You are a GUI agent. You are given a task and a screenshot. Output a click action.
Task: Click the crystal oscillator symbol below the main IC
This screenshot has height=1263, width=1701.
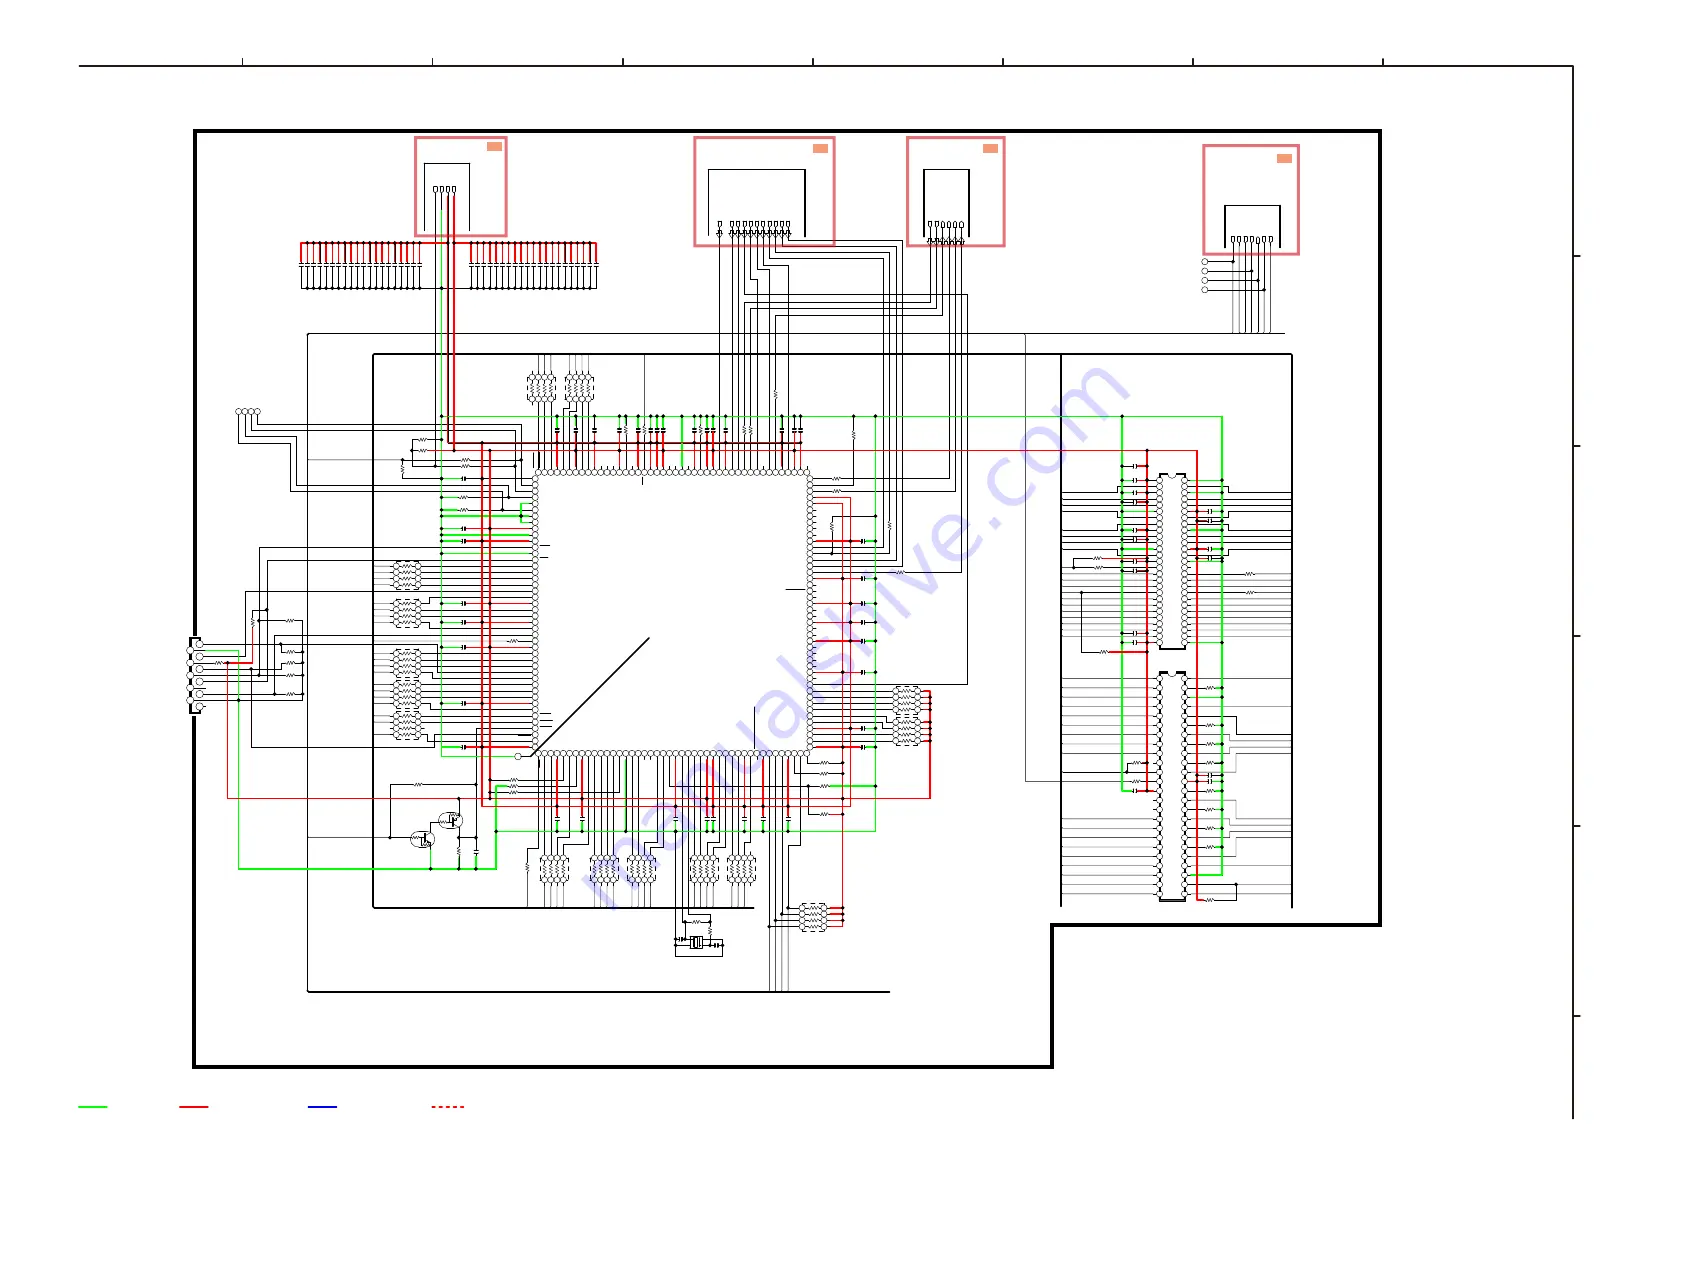(696, 942)
